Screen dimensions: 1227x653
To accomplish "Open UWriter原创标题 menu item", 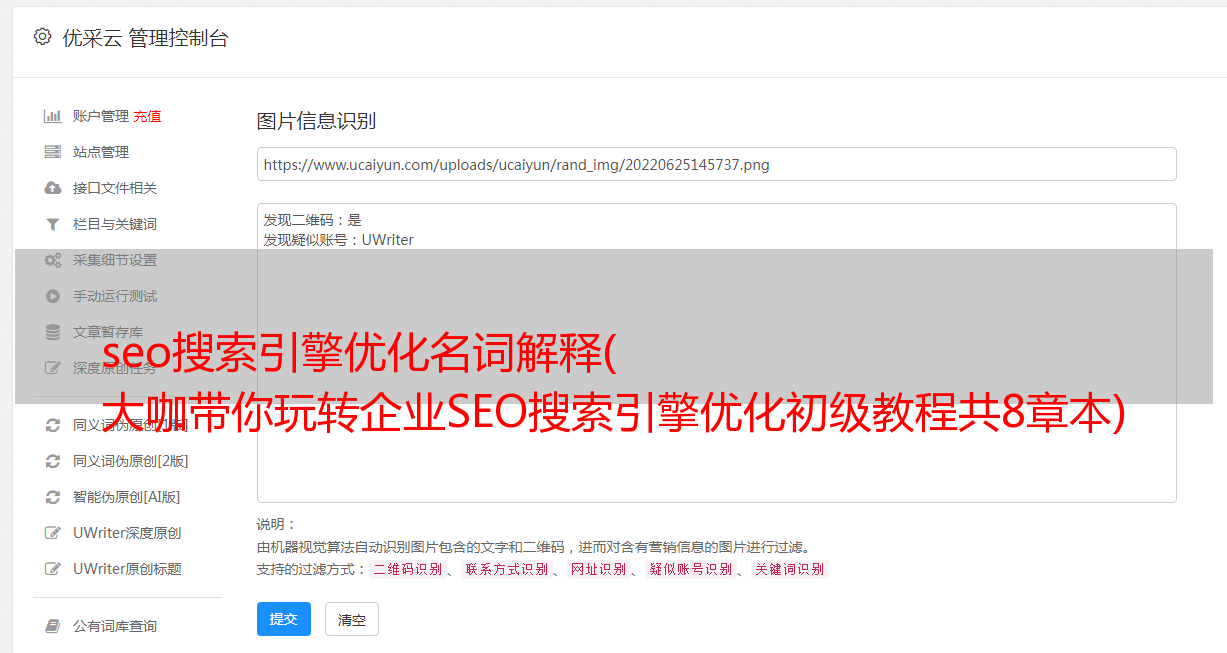I will 127,569.
